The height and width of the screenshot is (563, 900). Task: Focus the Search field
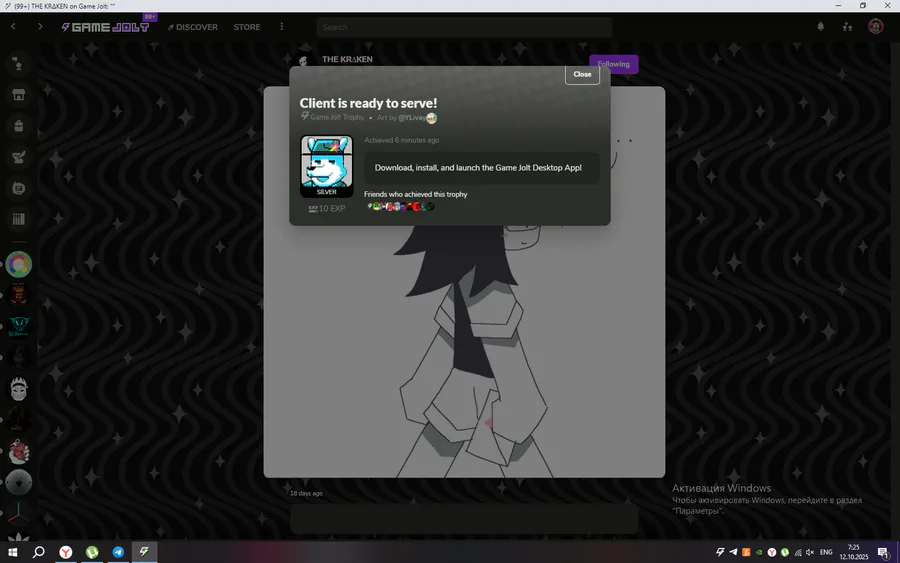[464, 27]
